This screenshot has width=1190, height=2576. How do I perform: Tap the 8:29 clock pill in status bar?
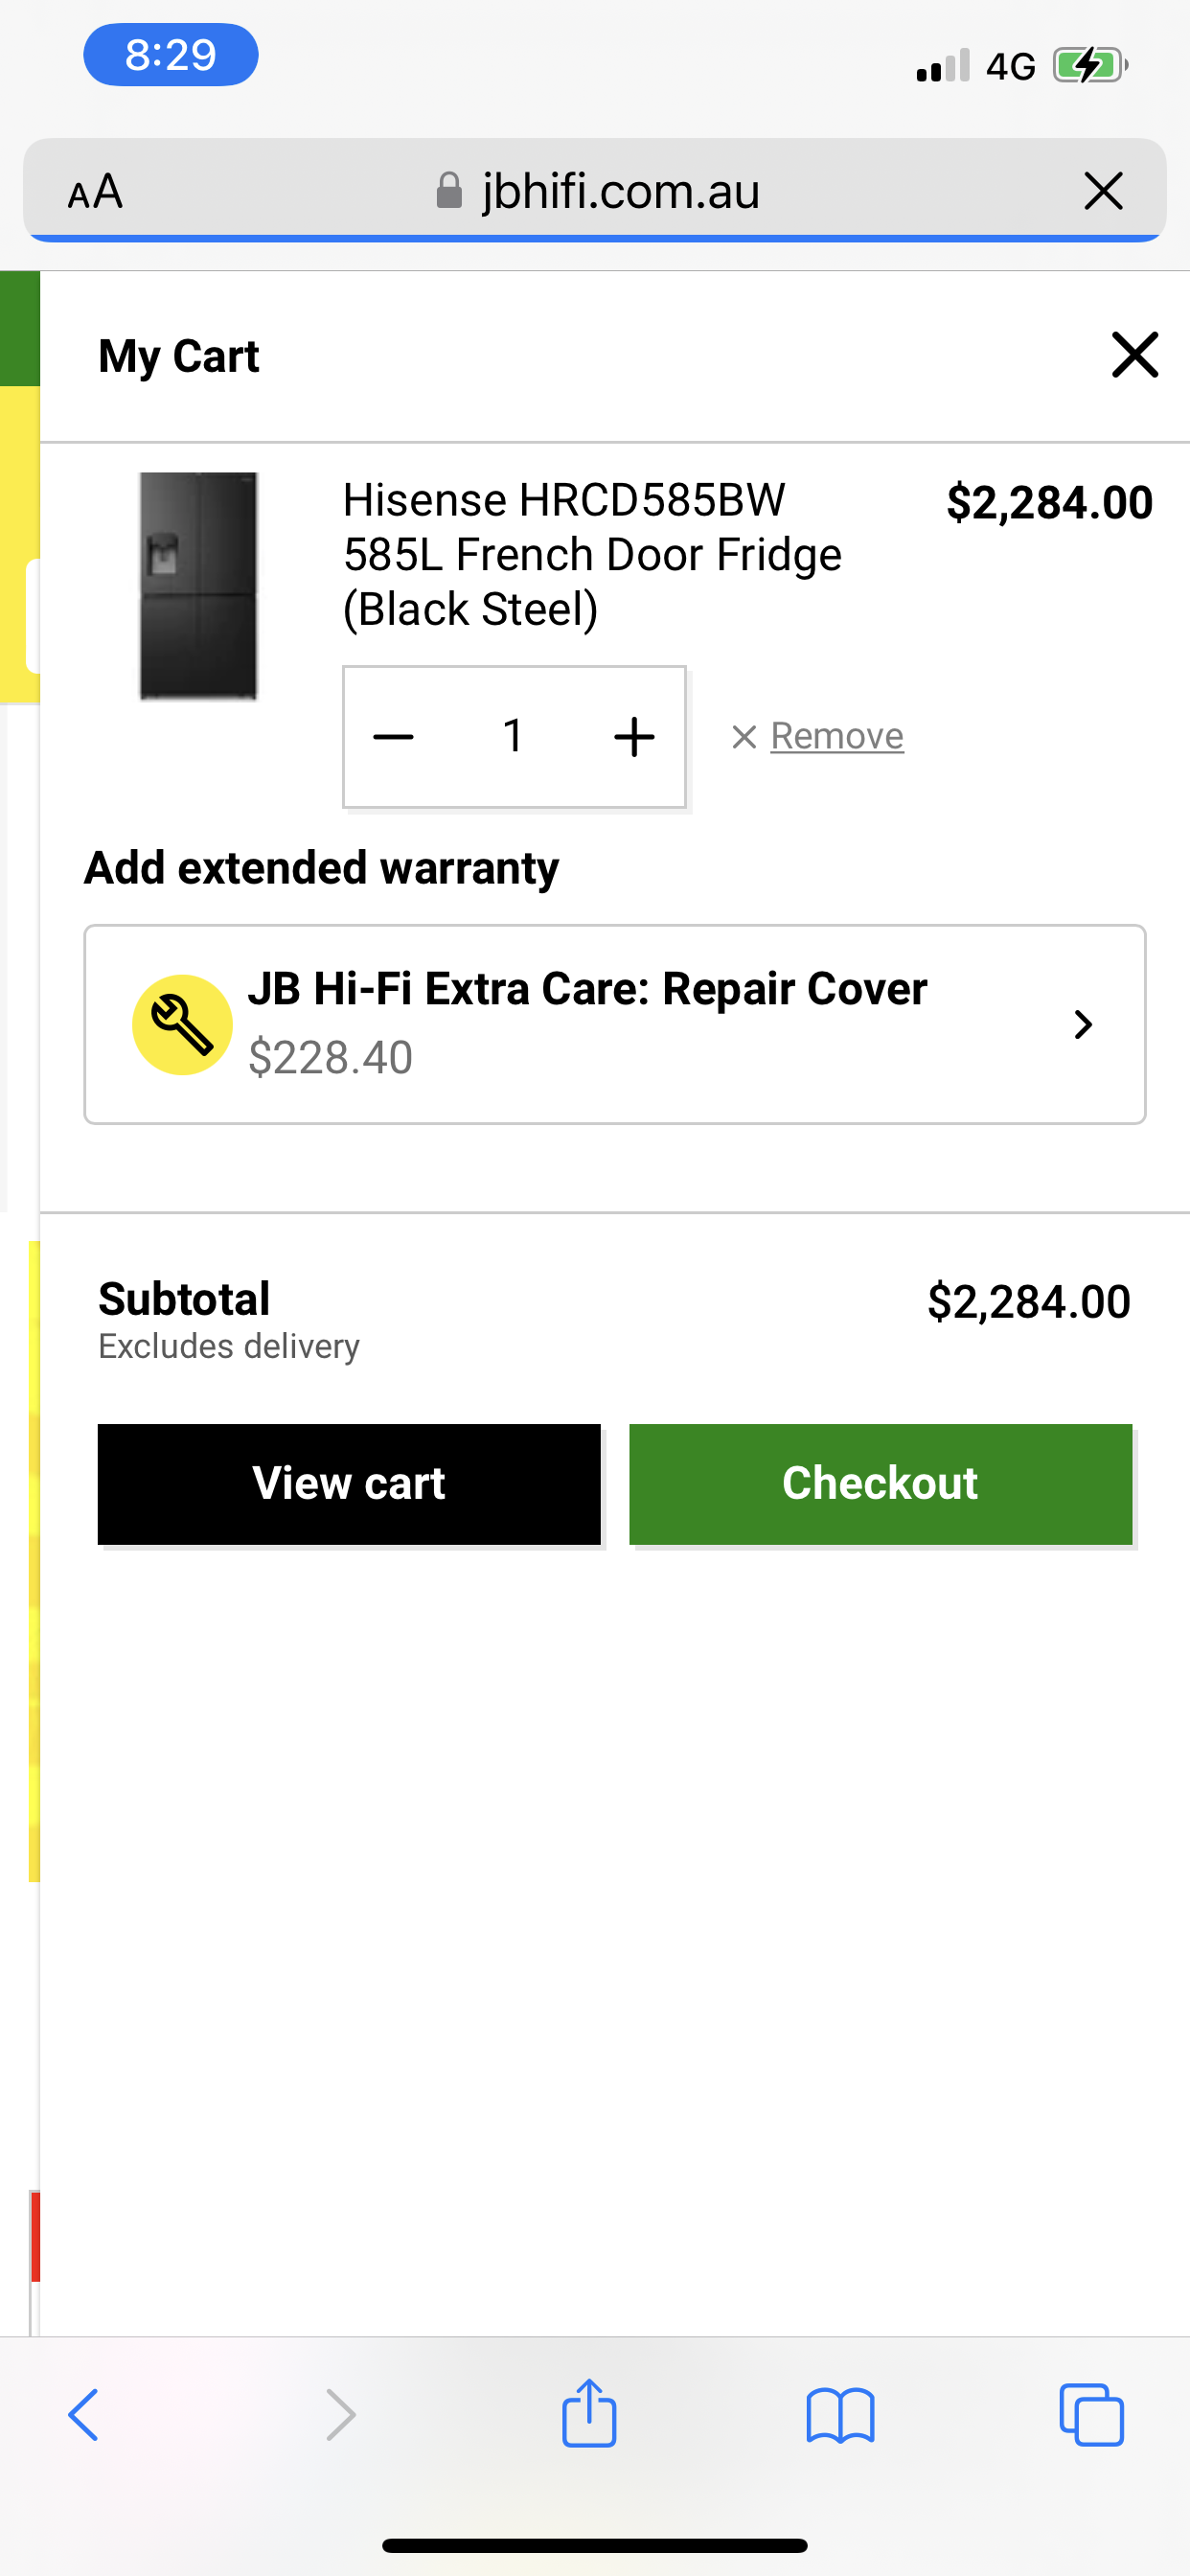tap(171, 55)
